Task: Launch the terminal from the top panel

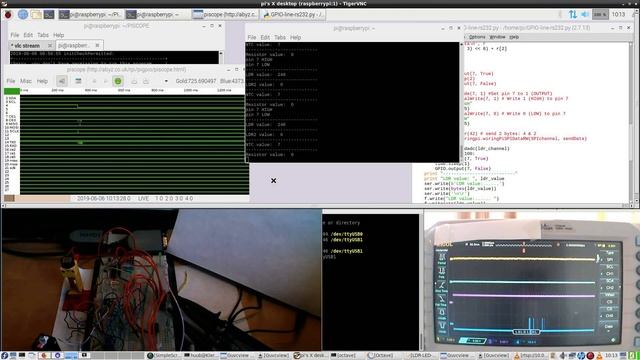Action: pos(49,15)
